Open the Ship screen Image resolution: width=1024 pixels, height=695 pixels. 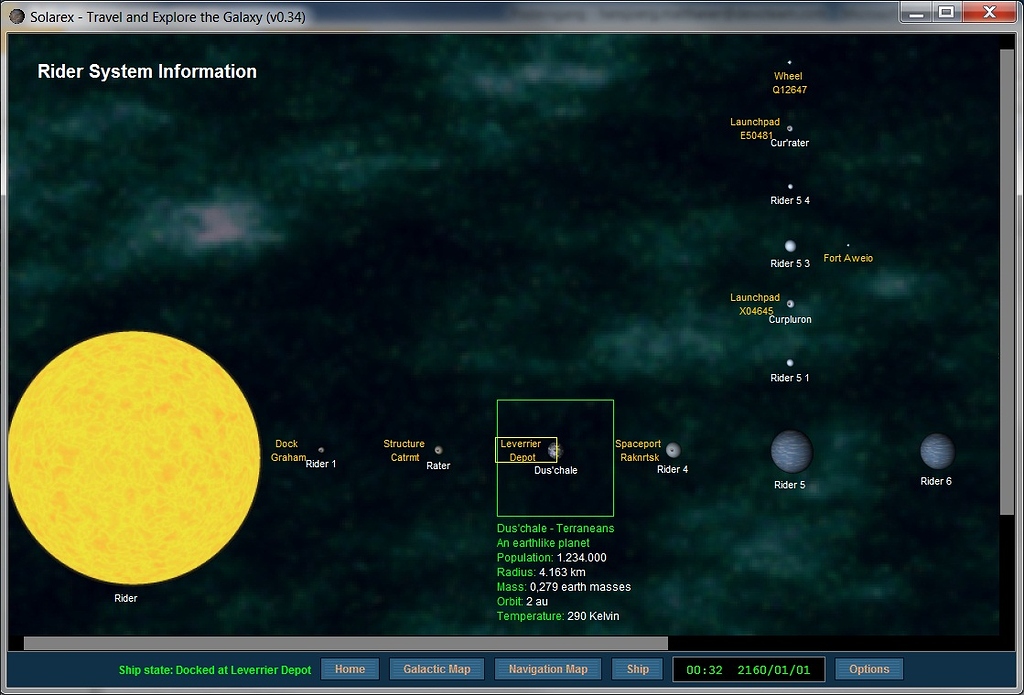click(637, 668)
